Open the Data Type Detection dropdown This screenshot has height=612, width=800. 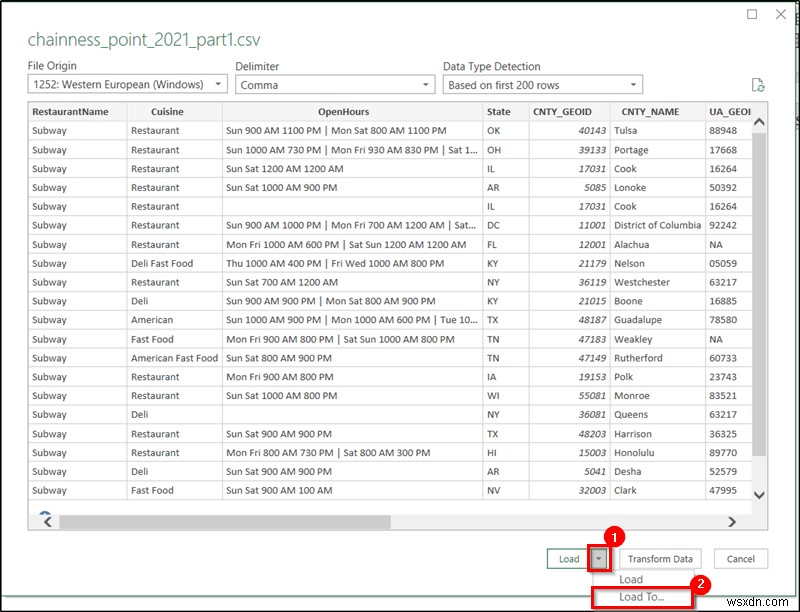click(630, 84)
